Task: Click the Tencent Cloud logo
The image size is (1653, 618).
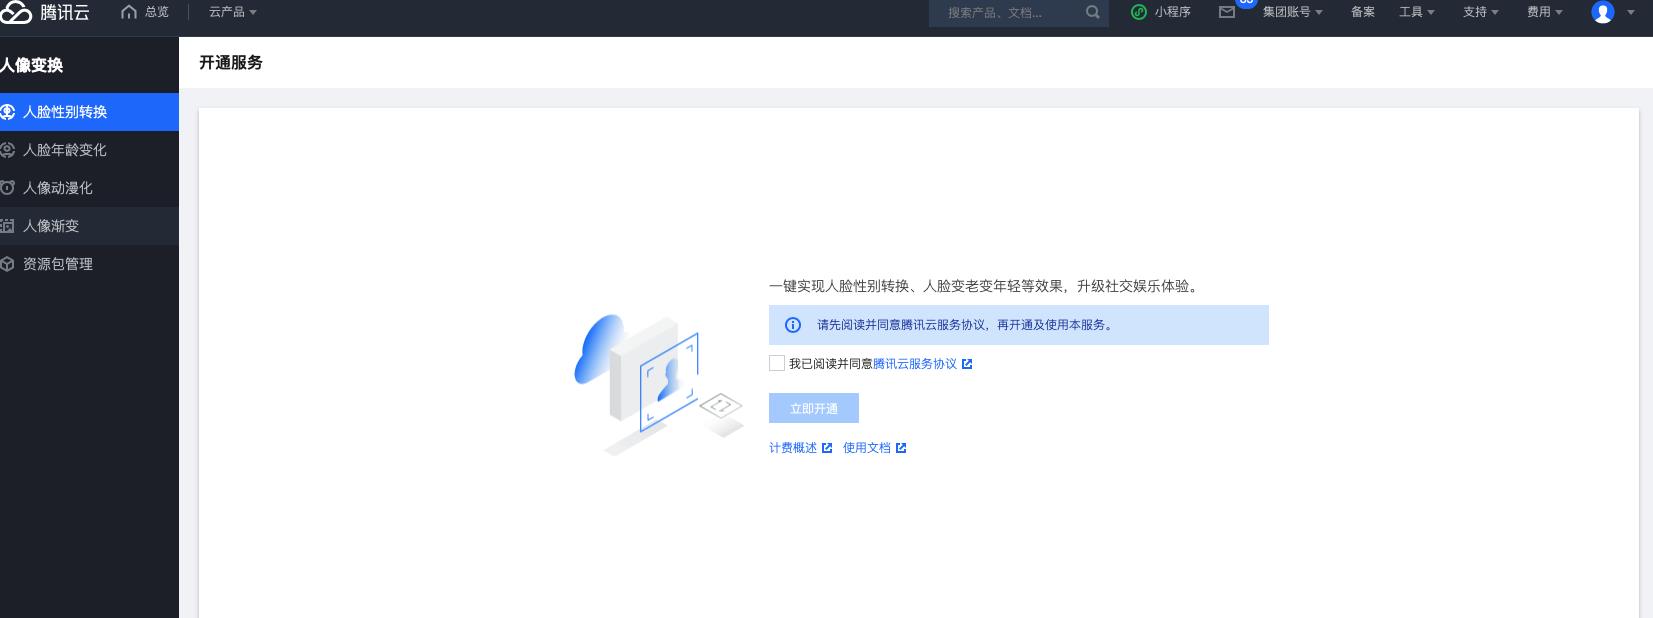Action: click(45, 12)
